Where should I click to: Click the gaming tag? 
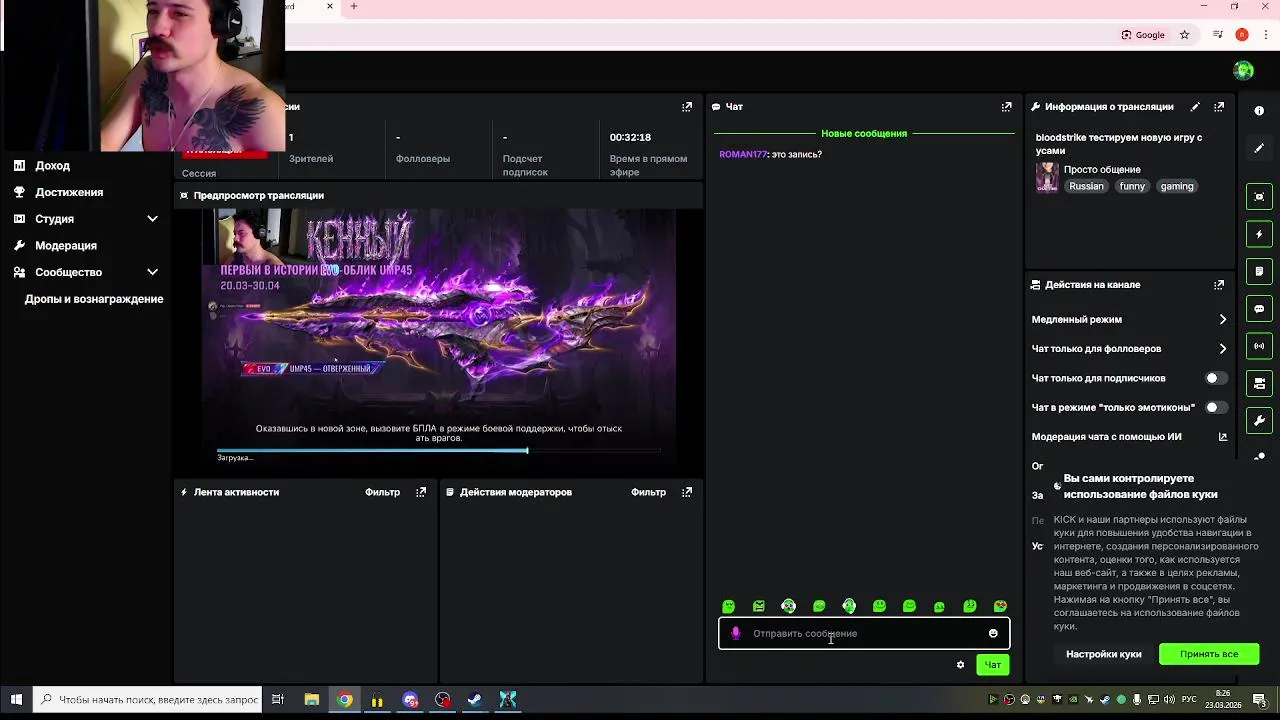click(x=1177, y=186)
